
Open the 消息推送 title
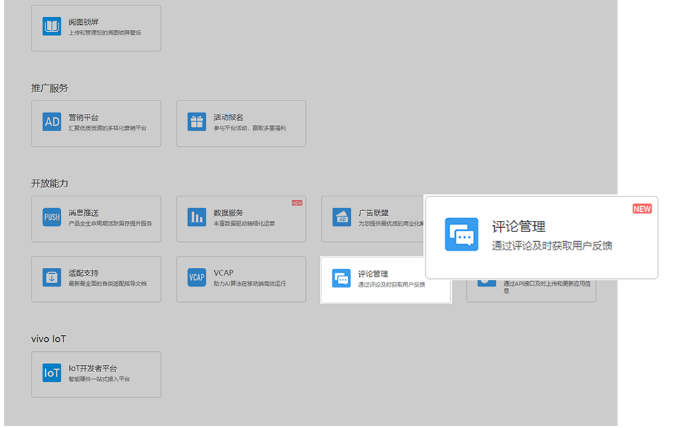tap(83, 213)
